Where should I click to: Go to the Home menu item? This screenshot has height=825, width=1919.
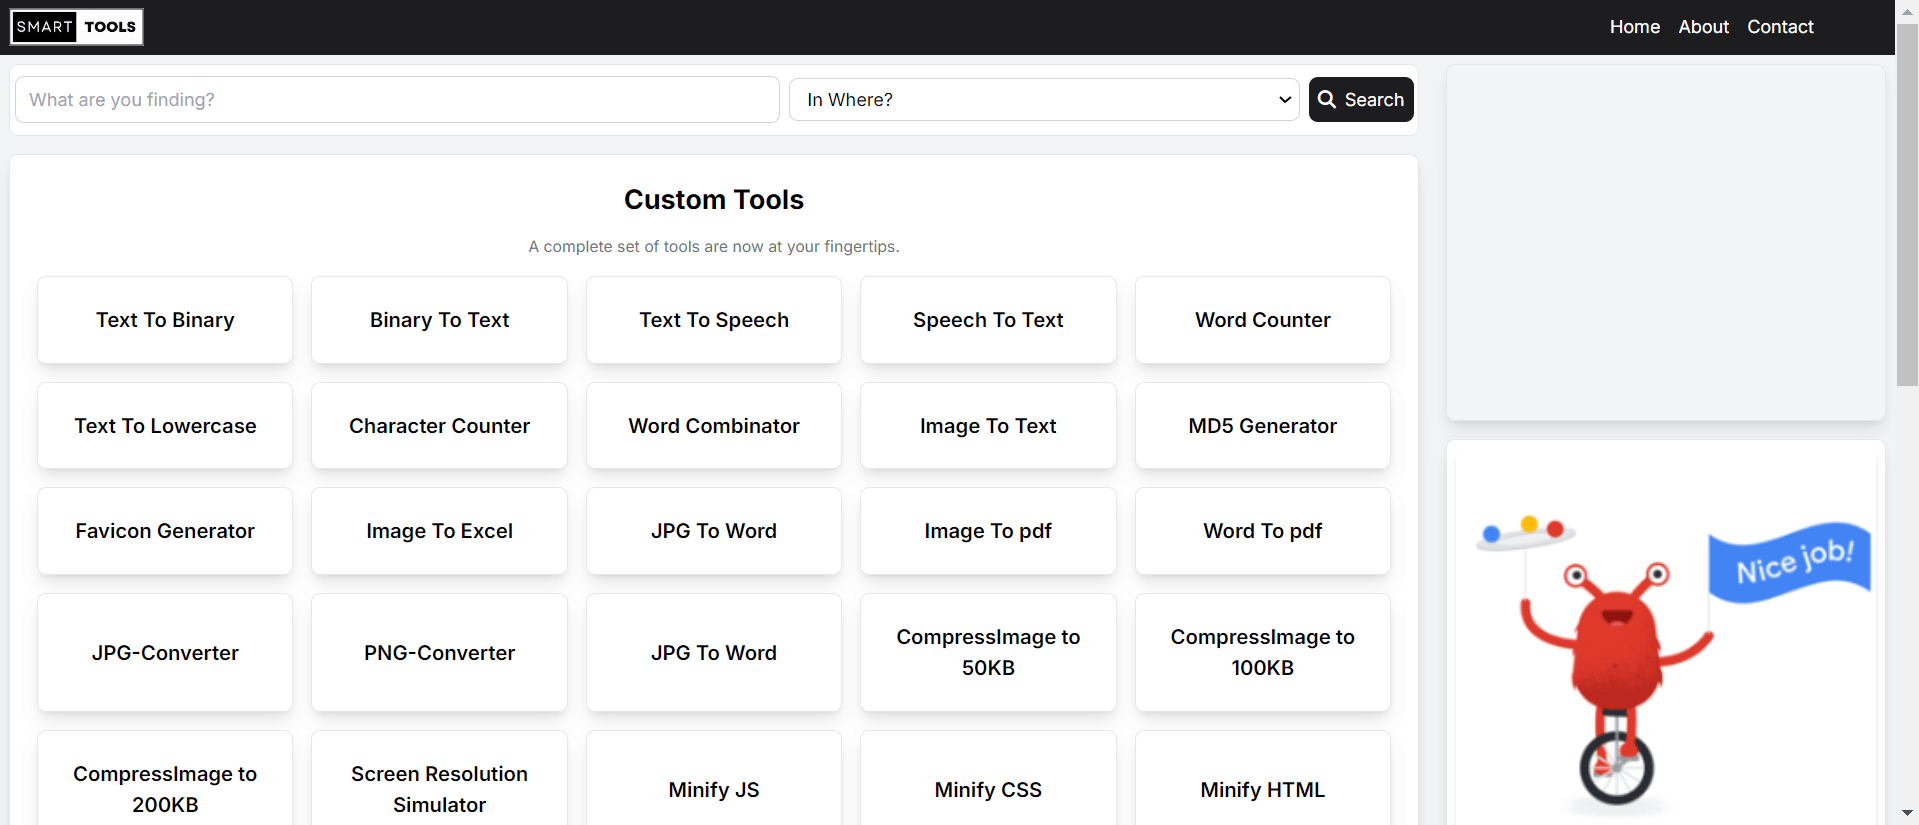coord(1635,27)
